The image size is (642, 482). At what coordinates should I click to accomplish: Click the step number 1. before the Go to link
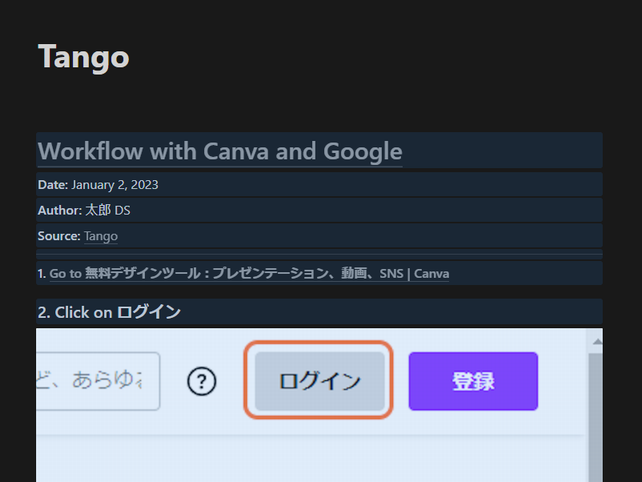pyautogui.click(x=42, y=274)
